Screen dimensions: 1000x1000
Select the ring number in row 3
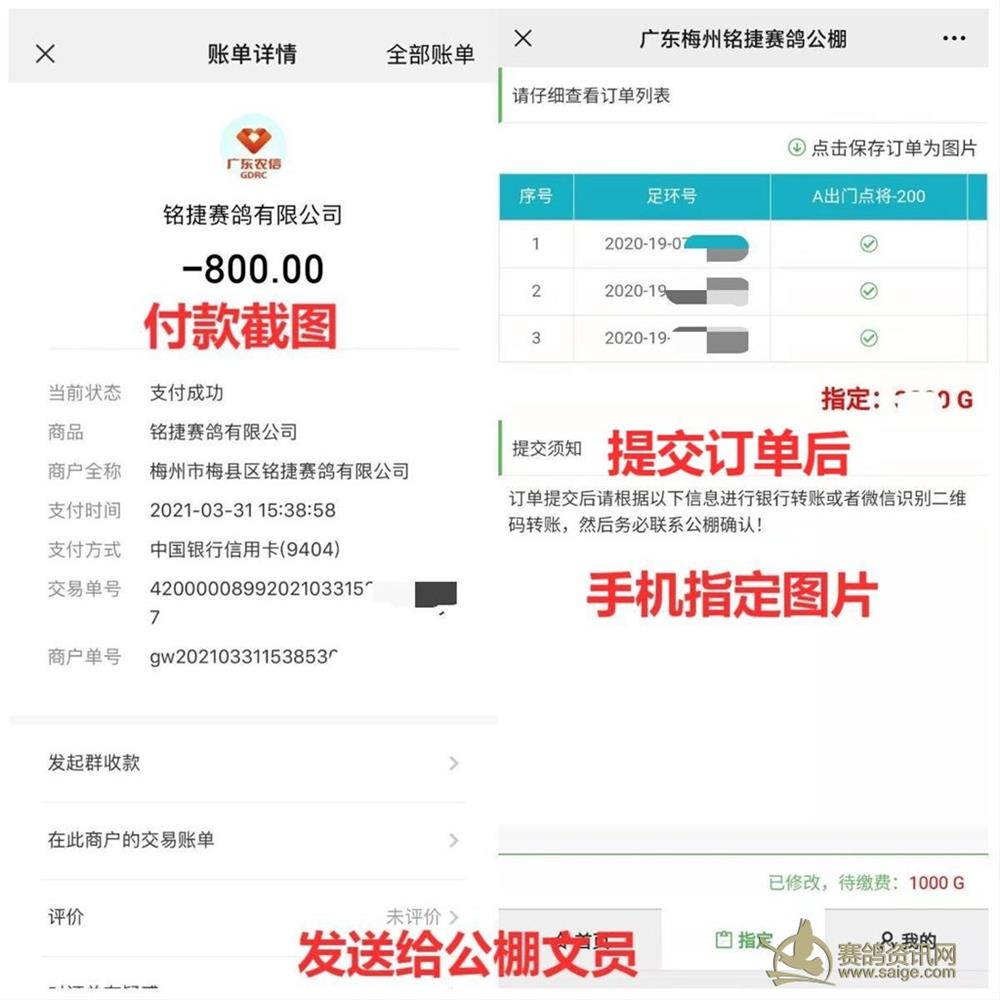coord(676,338)
